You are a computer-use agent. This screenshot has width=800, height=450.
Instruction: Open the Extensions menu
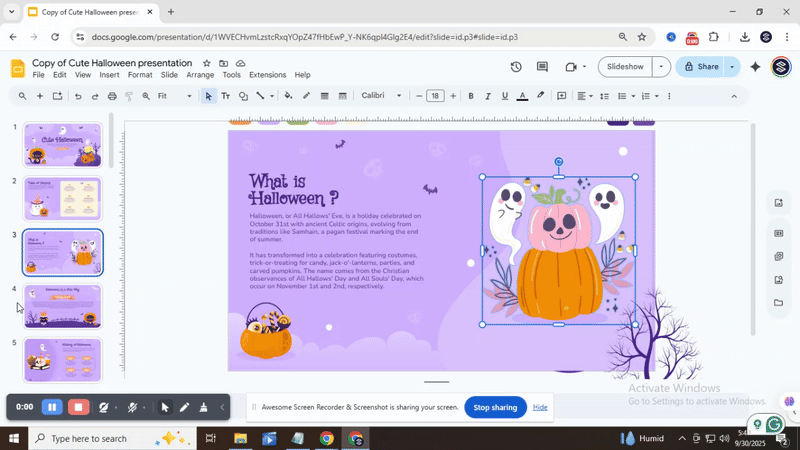point(267,75)
